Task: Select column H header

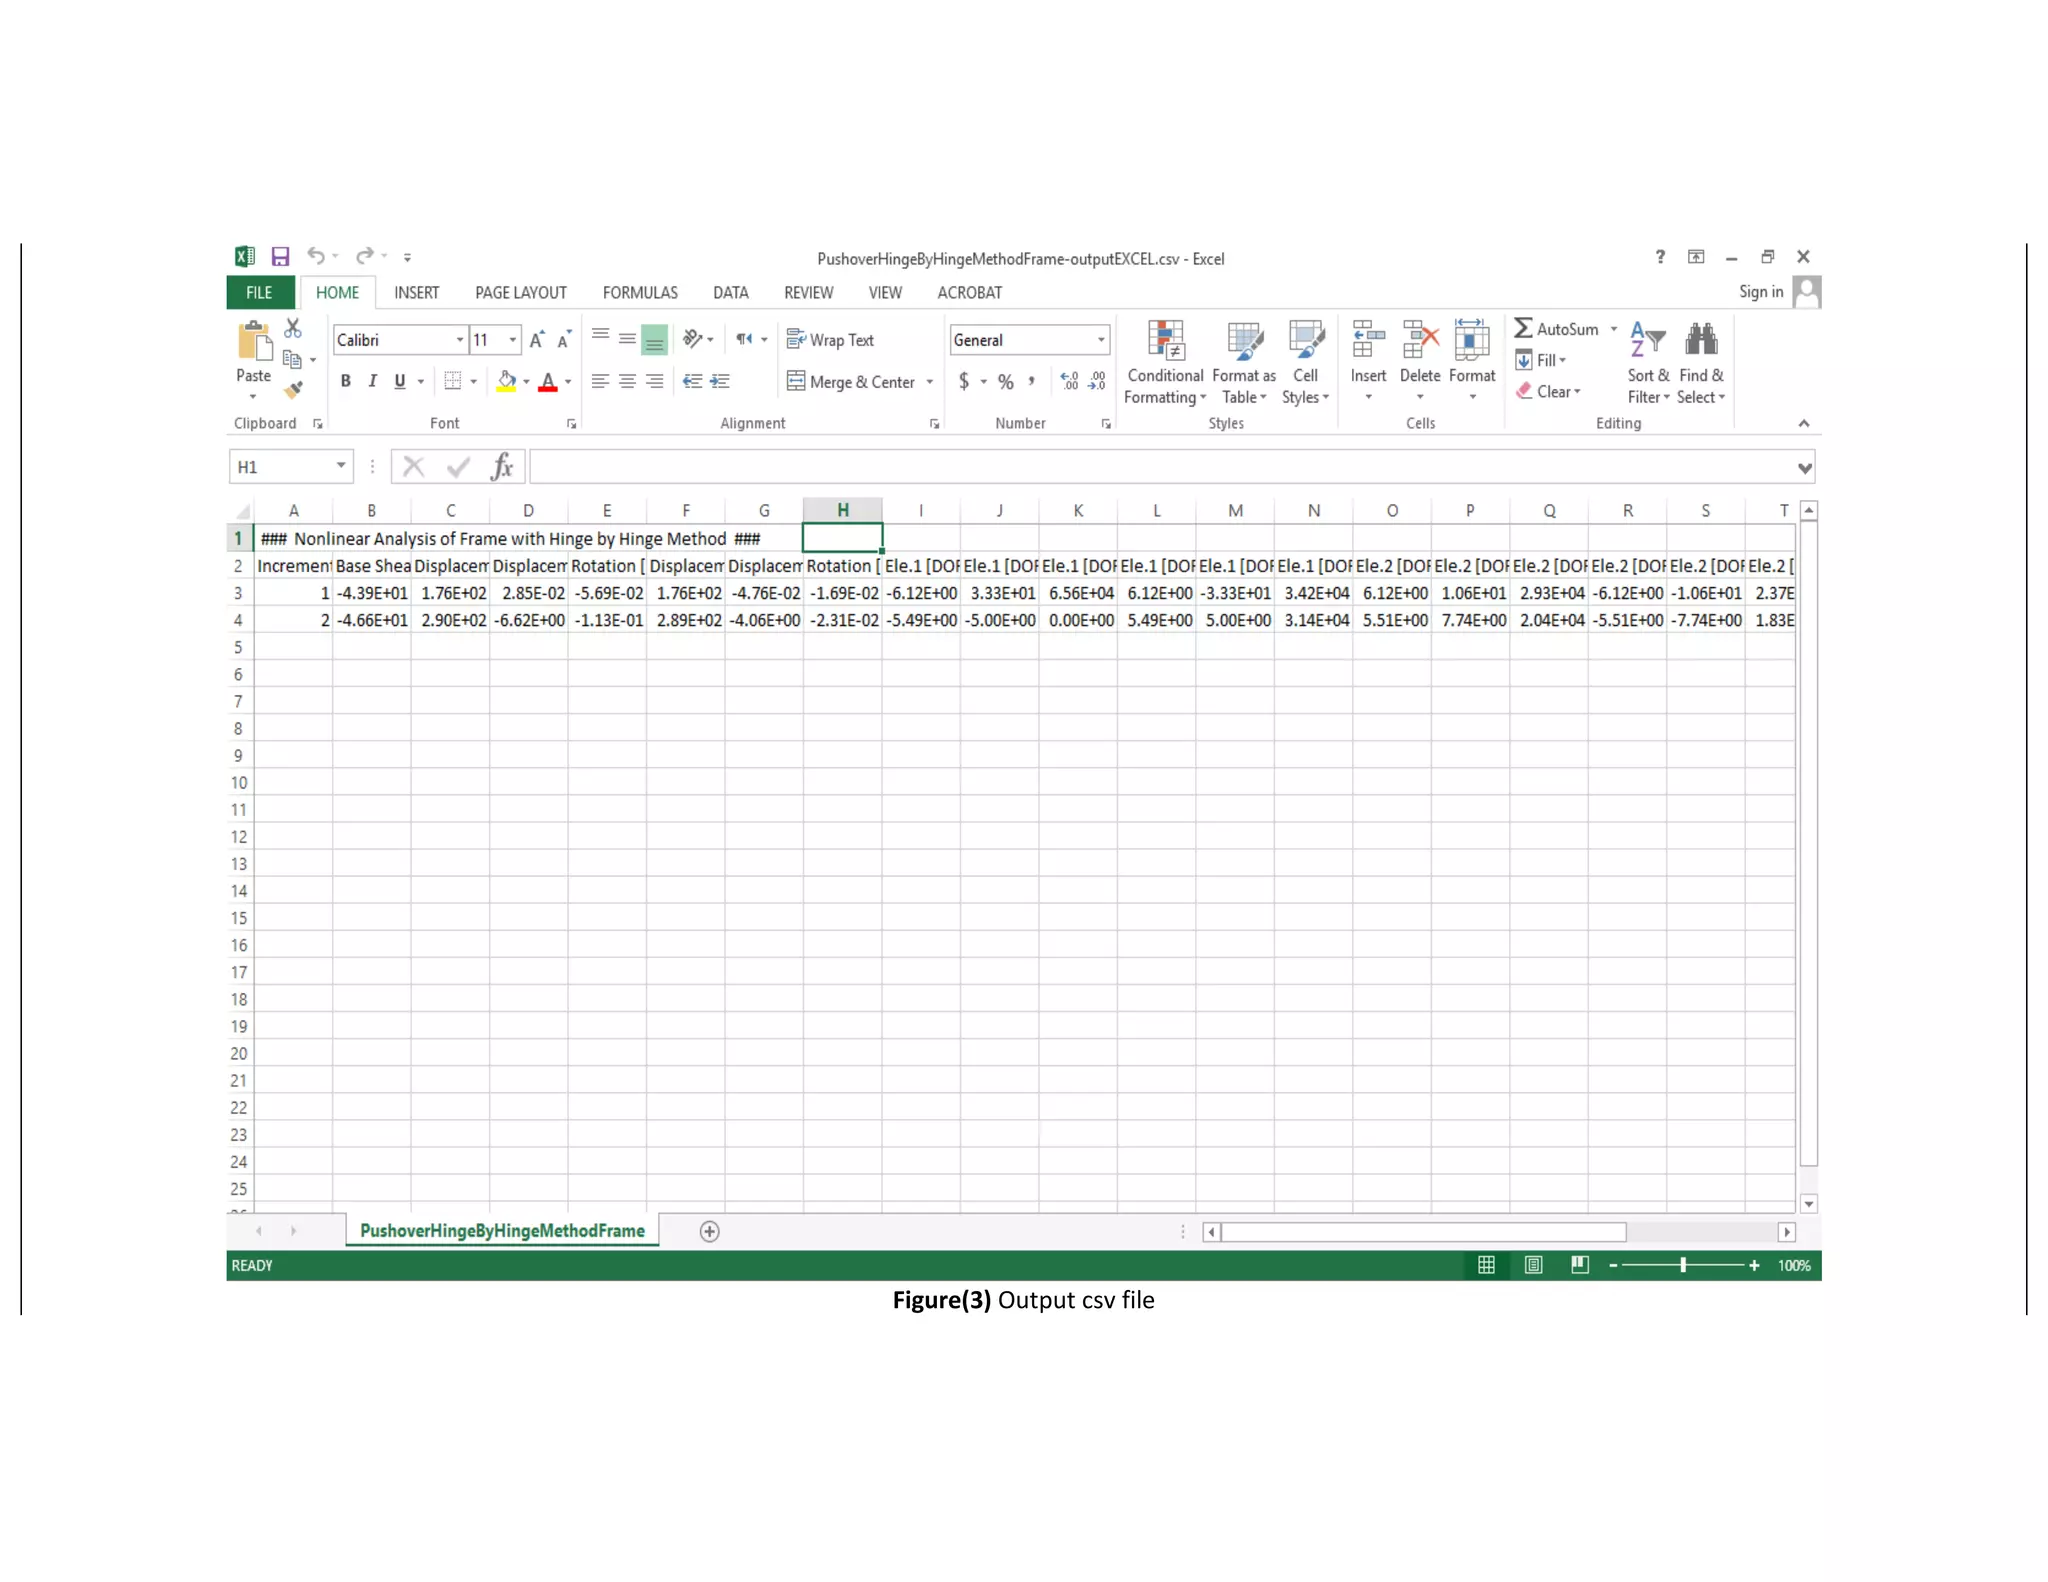Action: (843, 510)
